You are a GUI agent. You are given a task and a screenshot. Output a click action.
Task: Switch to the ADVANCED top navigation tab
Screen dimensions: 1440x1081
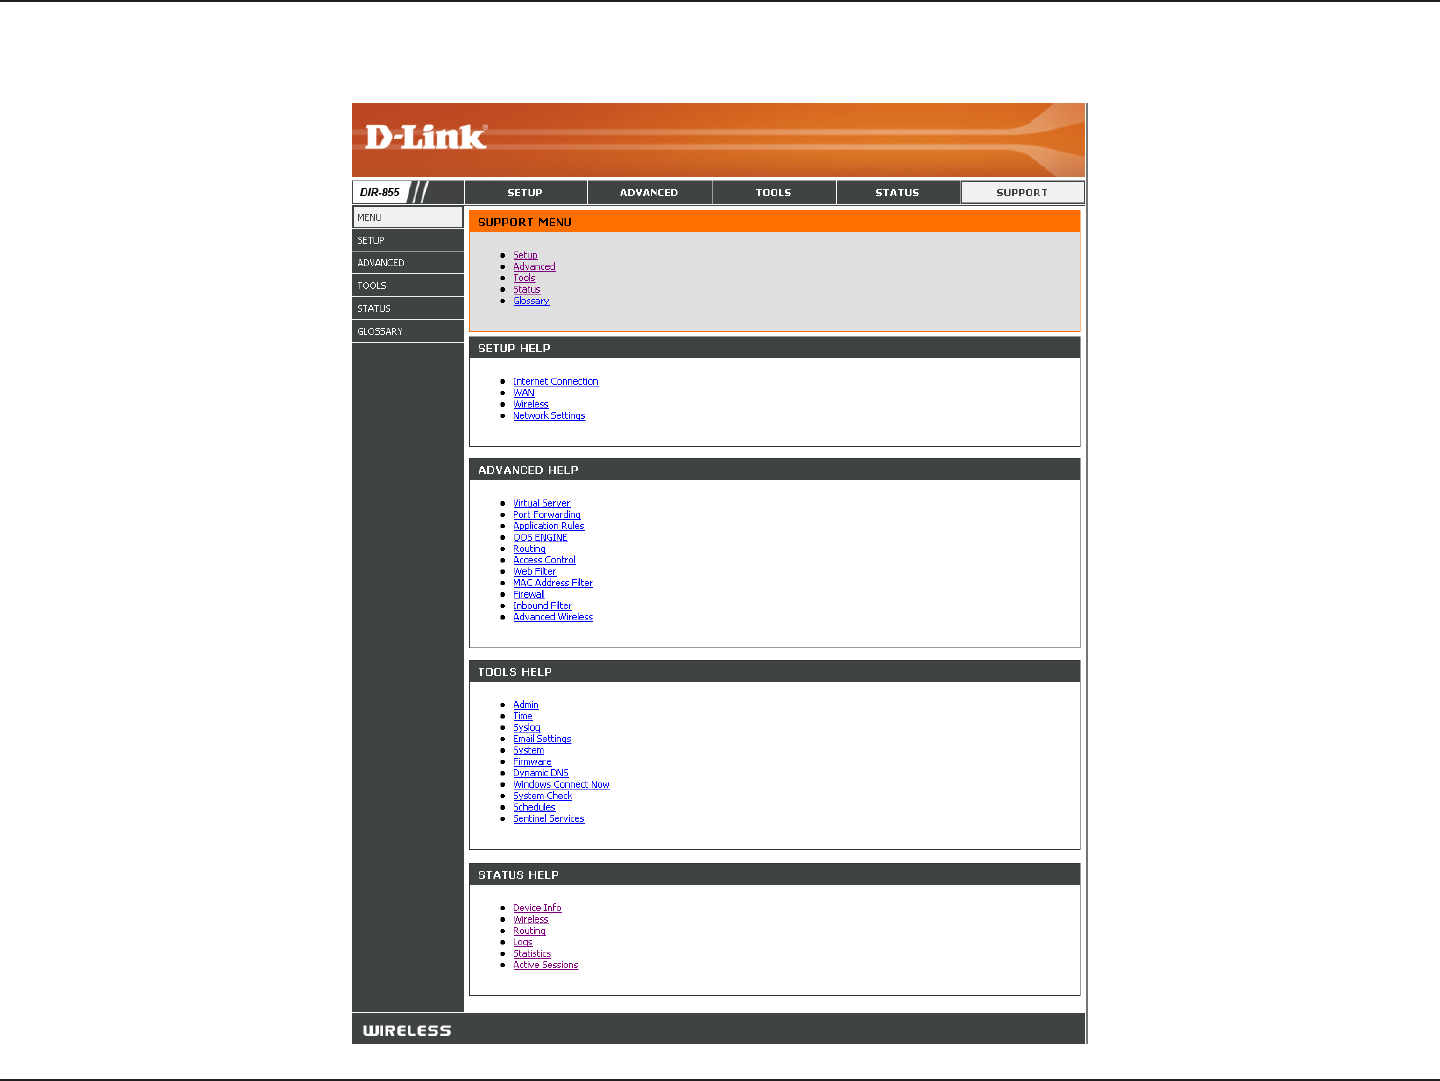pyautogui.click(x=649, y=192)
